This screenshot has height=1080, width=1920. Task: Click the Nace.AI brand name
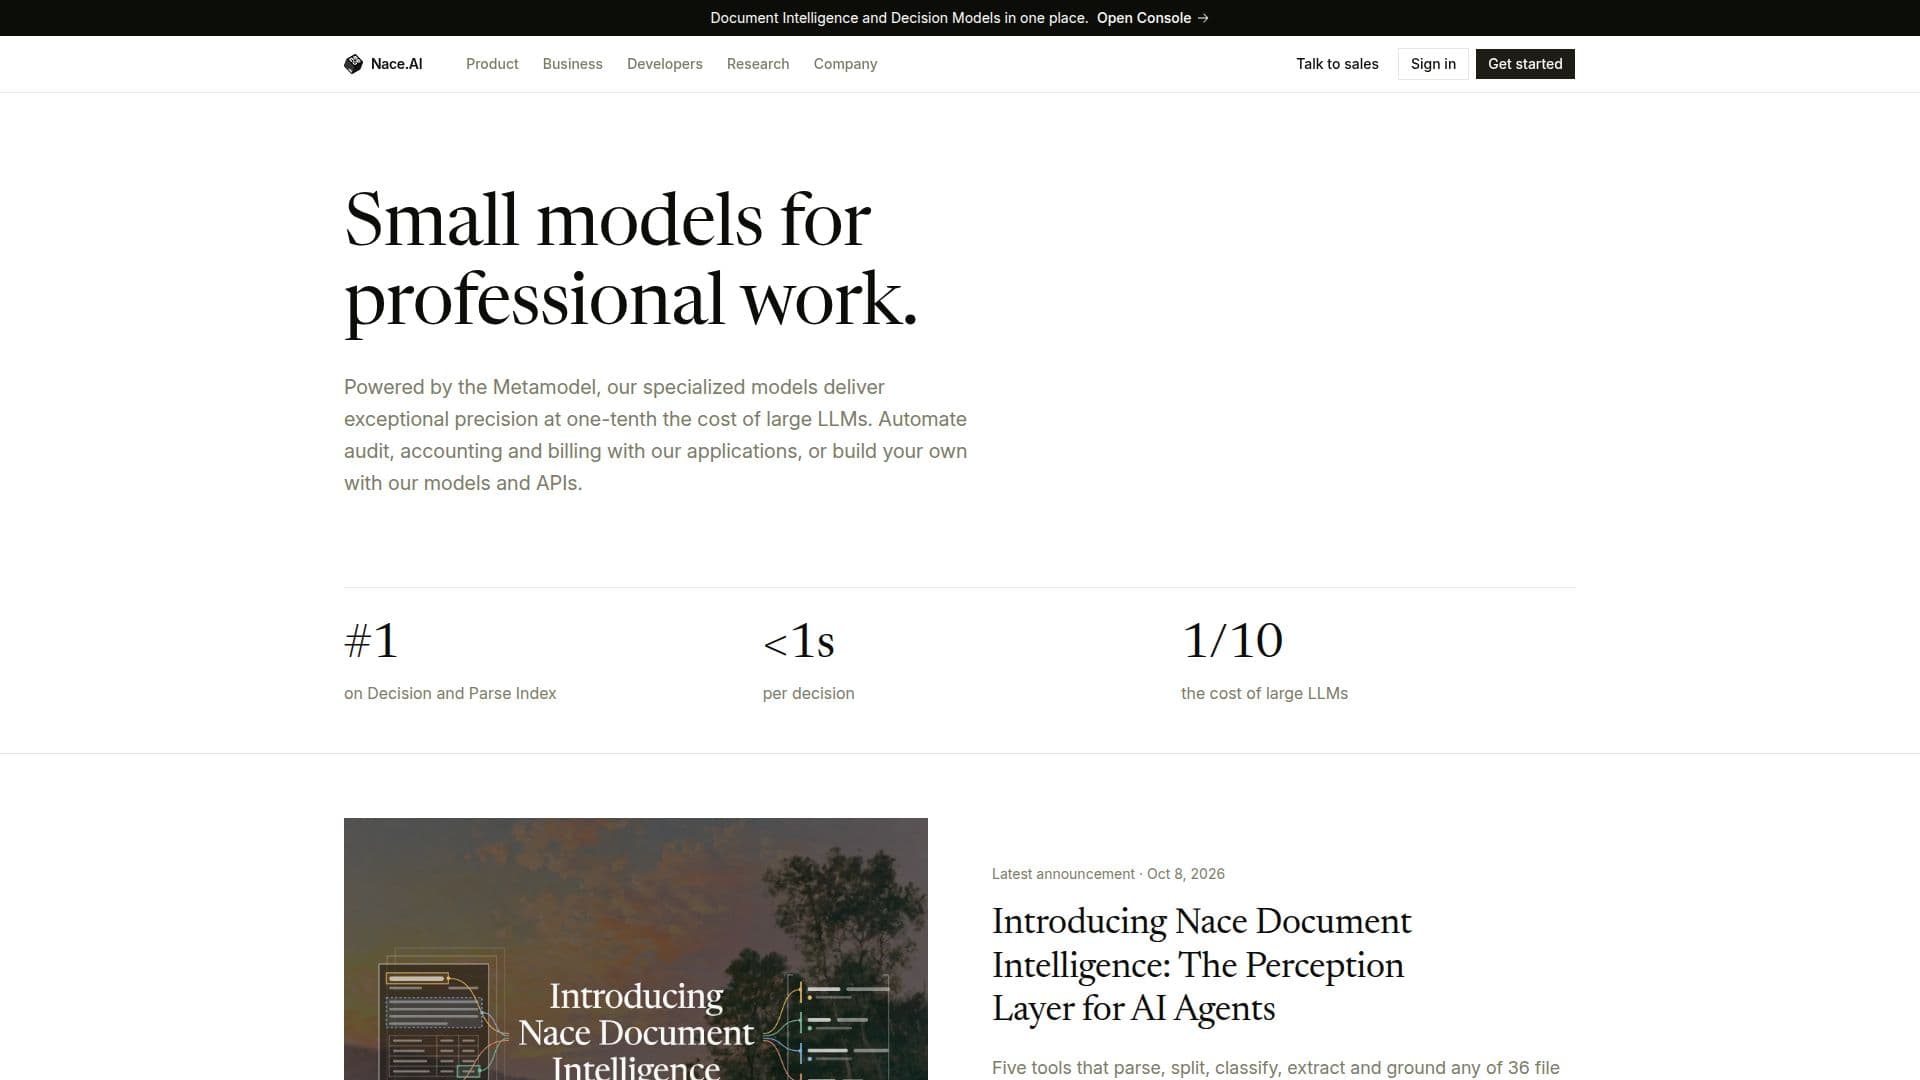pos(396,64)
